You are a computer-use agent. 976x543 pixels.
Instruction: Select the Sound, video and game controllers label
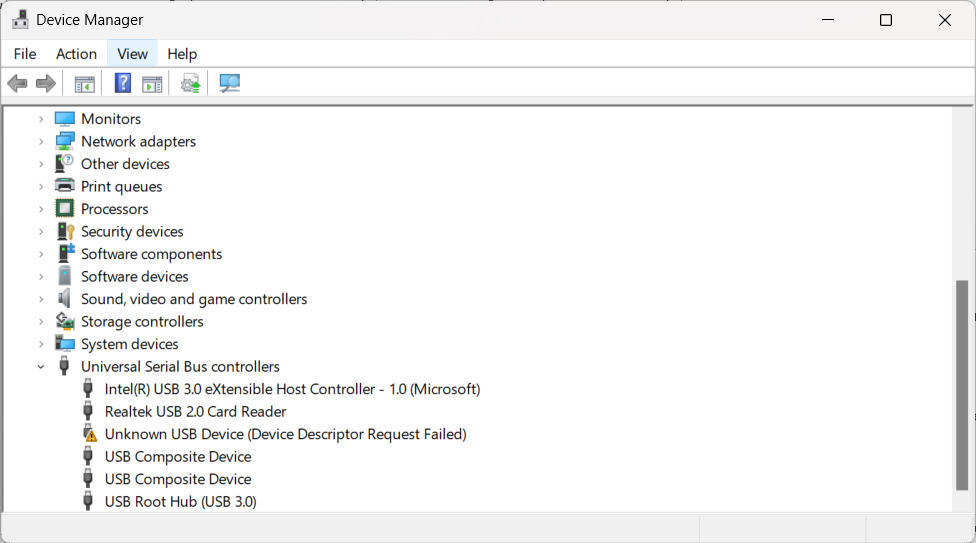click(x=194, y=299)
